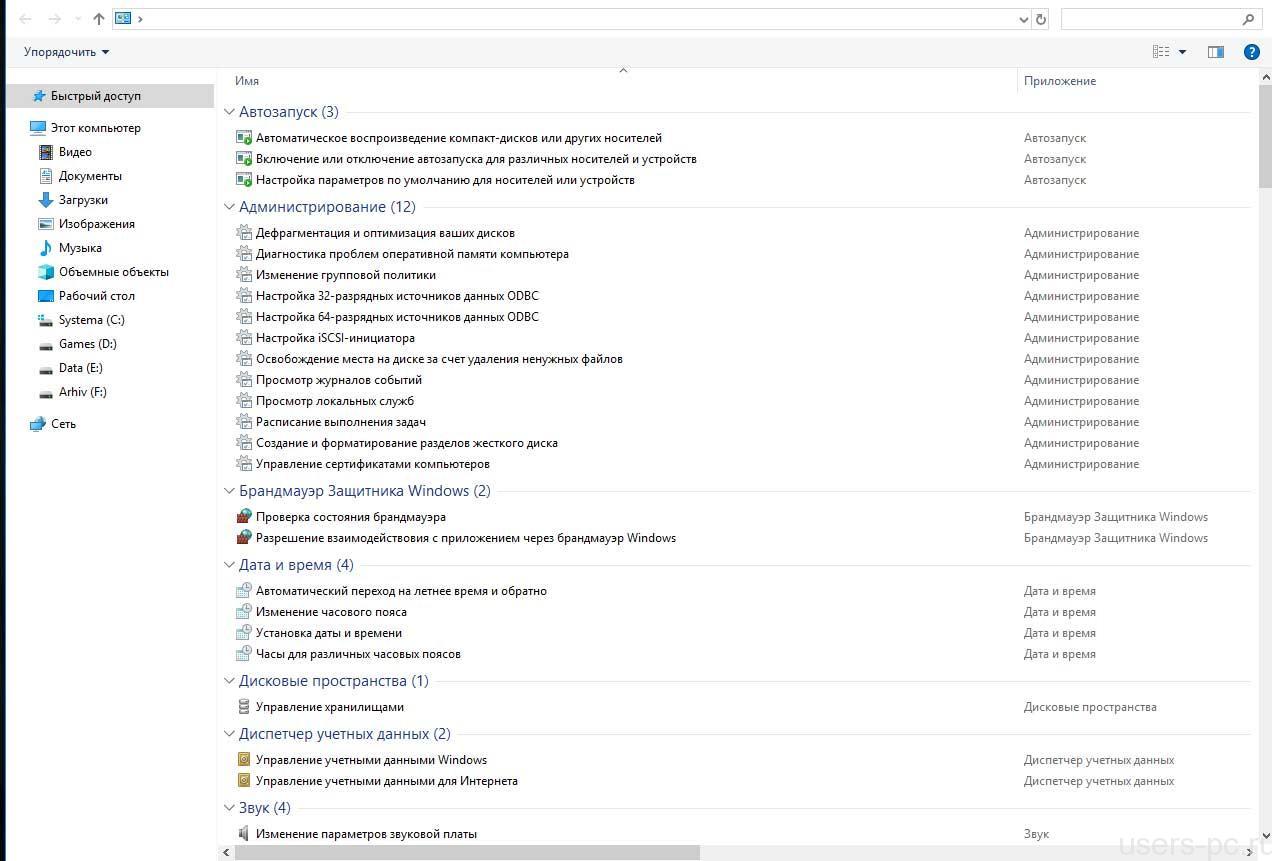Collapse the Администрирование (12) group
Image resolution: width=1272 pixels, height=861 pixels.
coord(230,207)
